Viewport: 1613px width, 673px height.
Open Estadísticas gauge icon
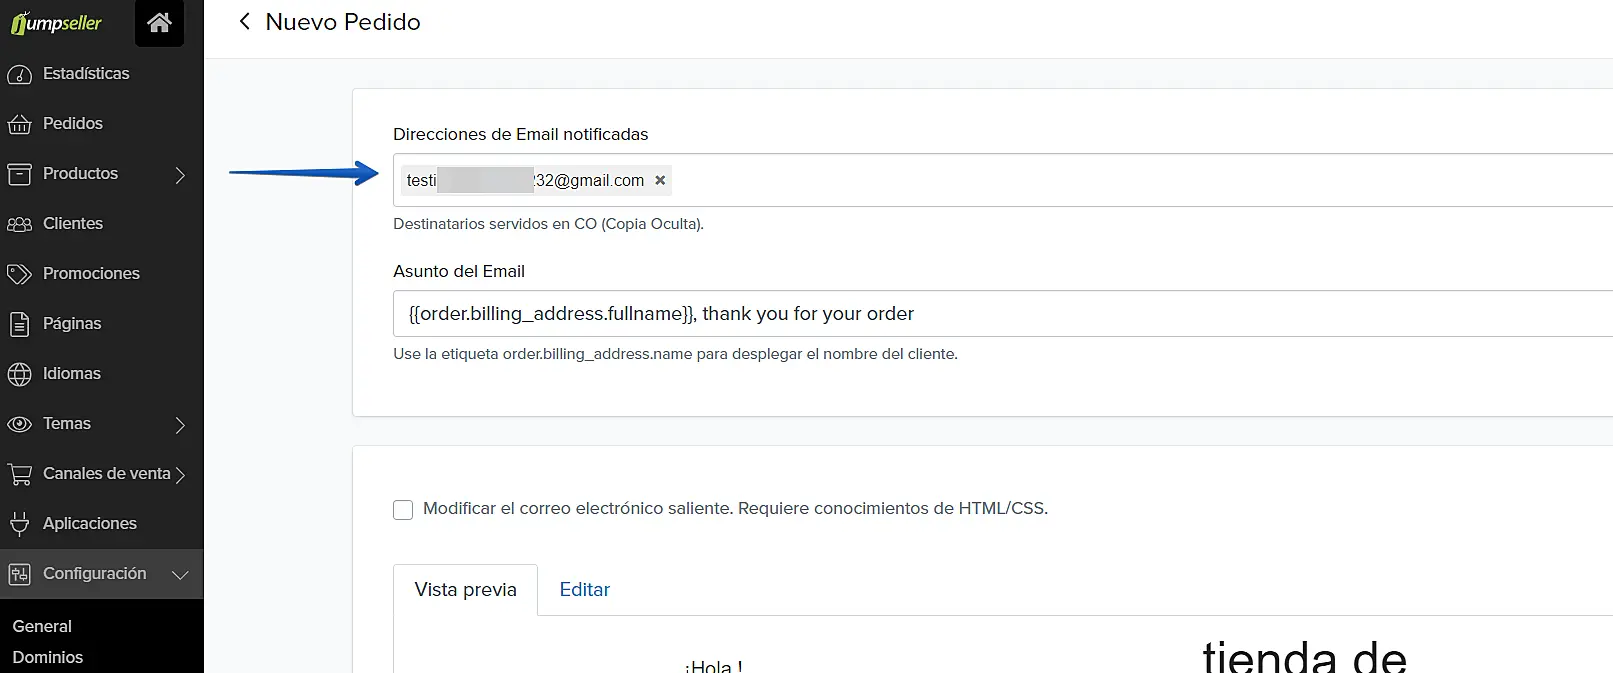(19, 74)
